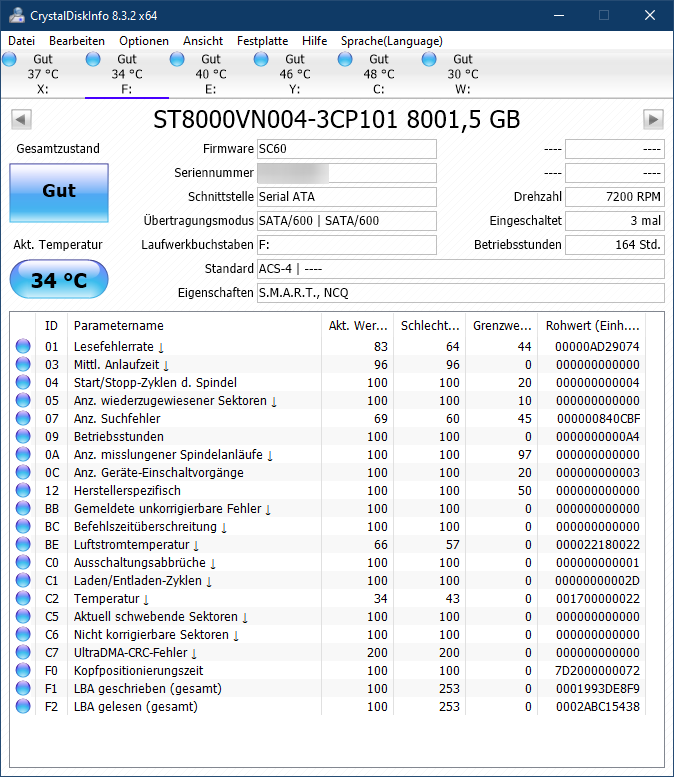Click the Schlecht... column header
The height and width of the screenshot is (777, 674).
click(x=430, y=326)
